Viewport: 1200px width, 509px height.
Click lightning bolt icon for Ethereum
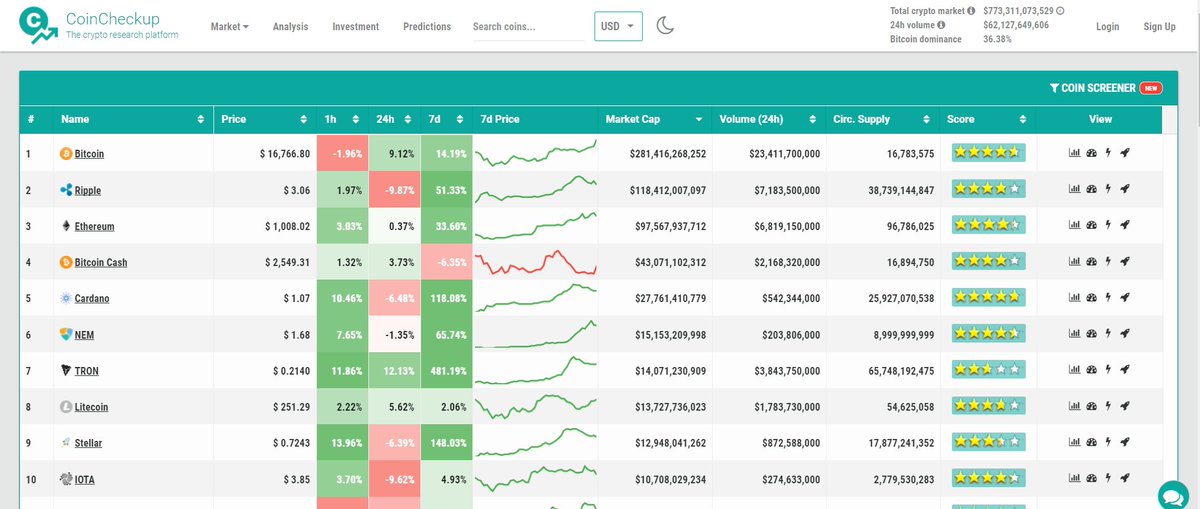pyautogui.click(x=1108, y=226)
